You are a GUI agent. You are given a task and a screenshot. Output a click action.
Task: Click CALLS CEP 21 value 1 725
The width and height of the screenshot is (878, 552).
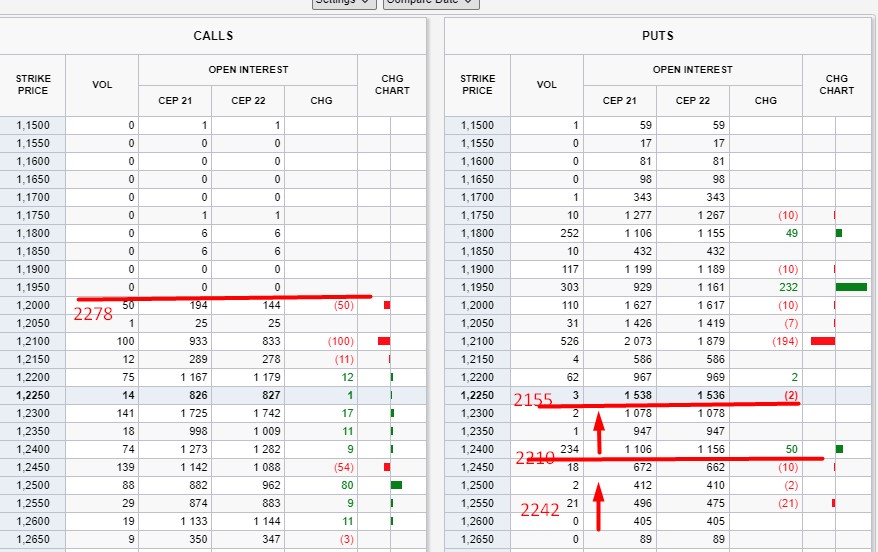pos(194,413)
